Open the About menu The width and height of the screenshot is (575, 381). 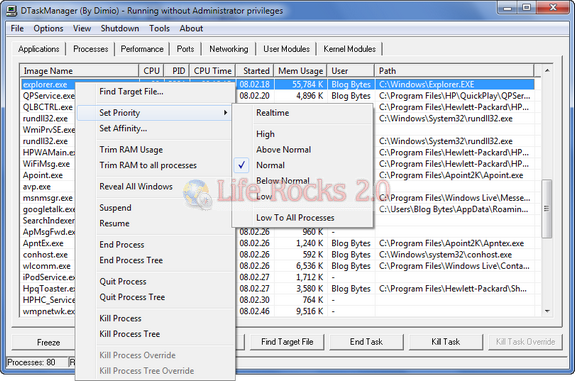click(x=191, y=29)
